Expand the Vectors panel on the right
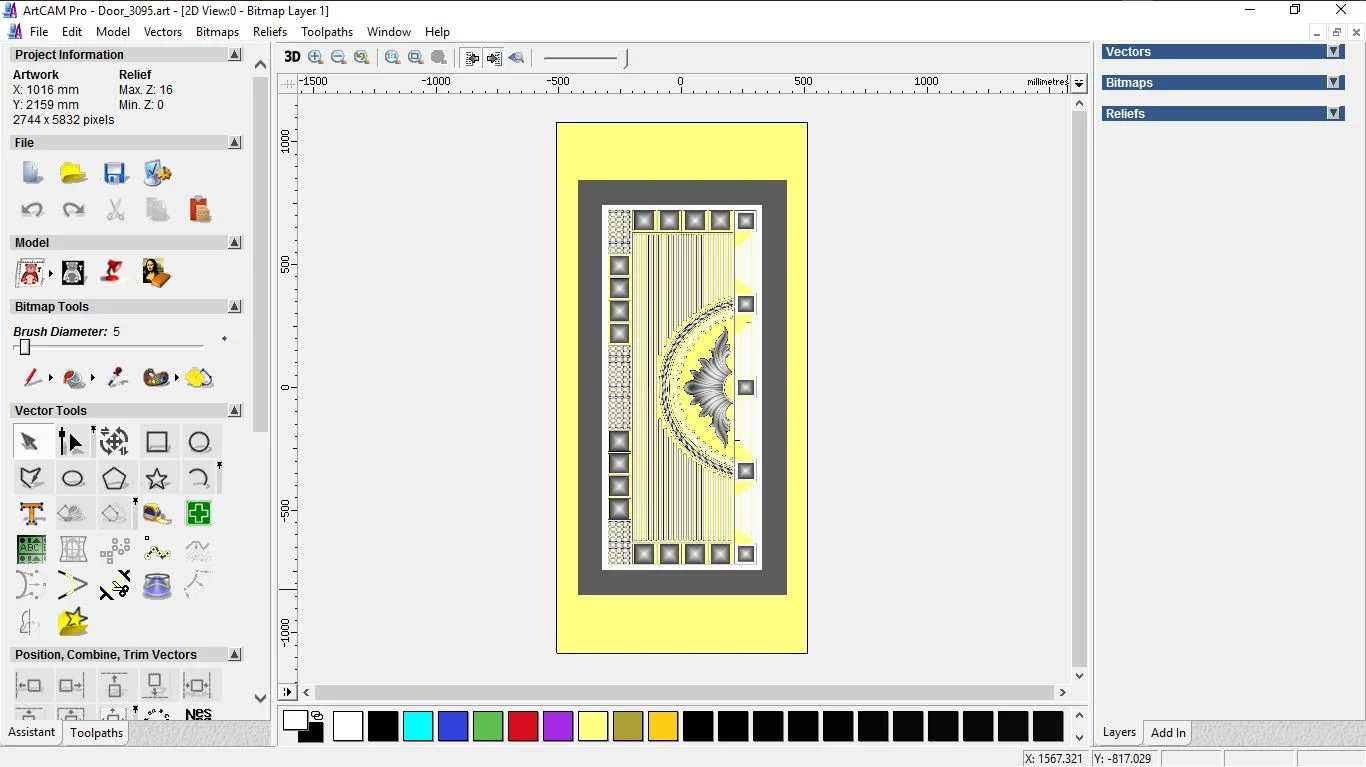This screenshot has width=1366, height=767. pos(1333,52)
